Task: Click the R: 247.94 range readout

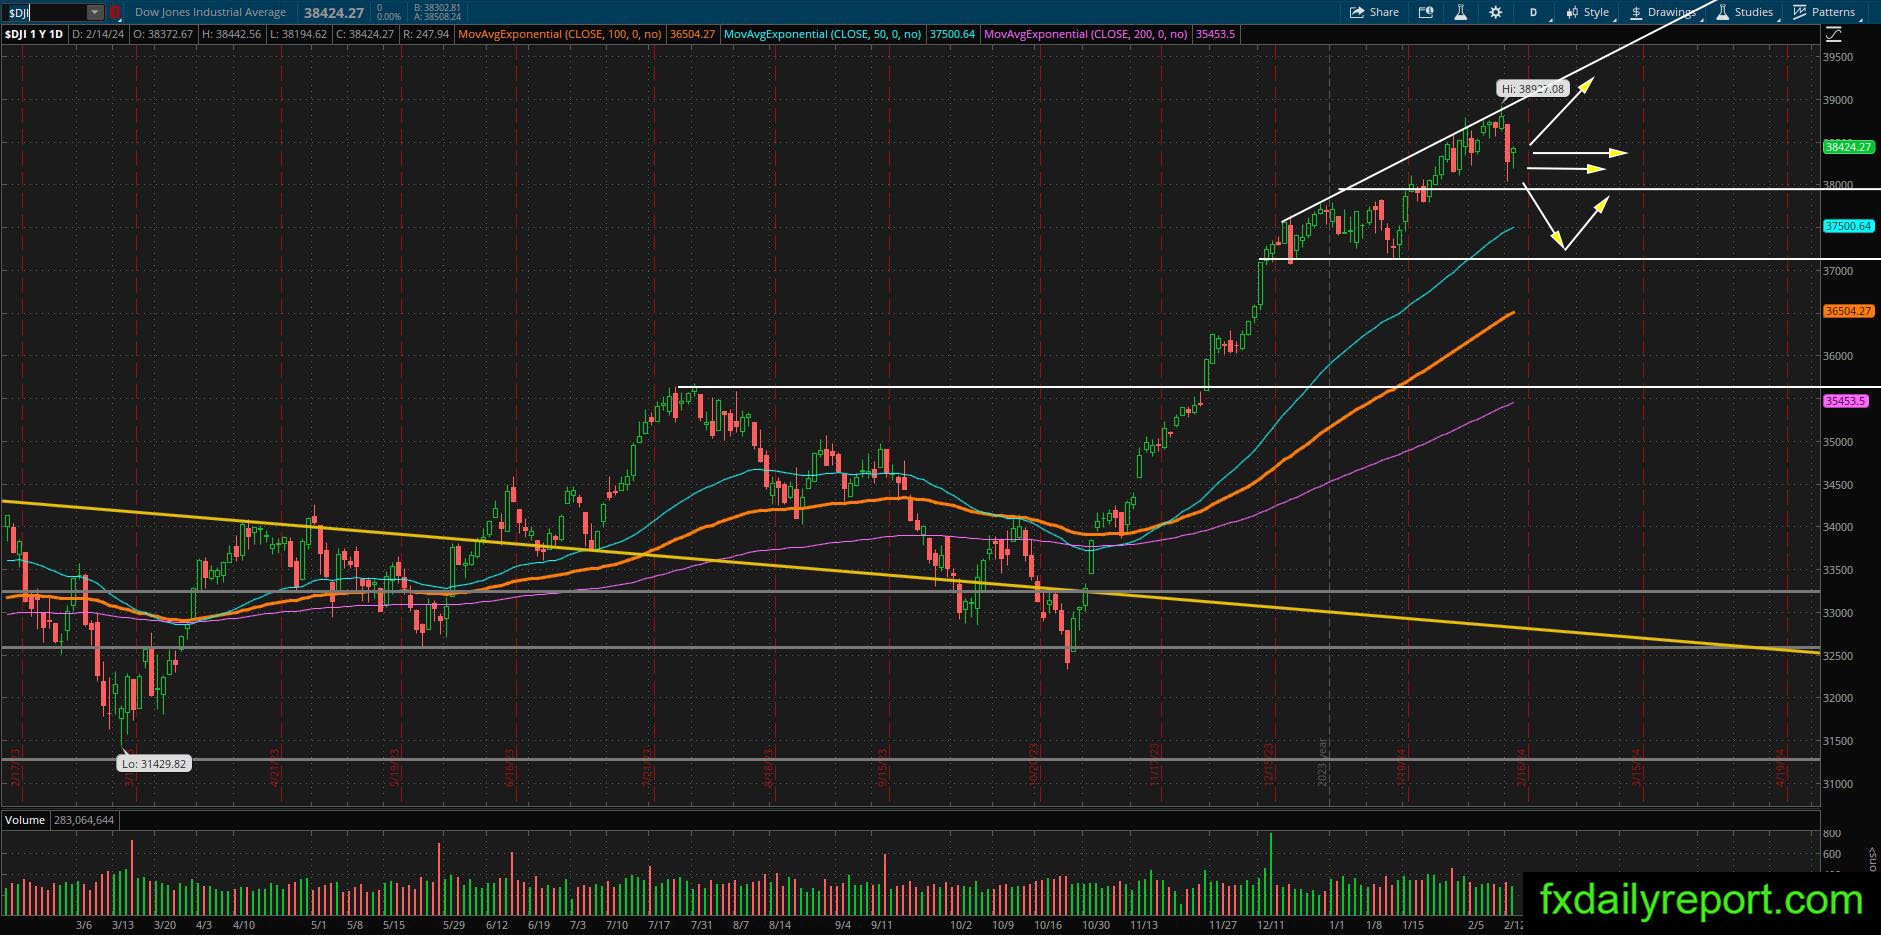Action: coord(427,34)
